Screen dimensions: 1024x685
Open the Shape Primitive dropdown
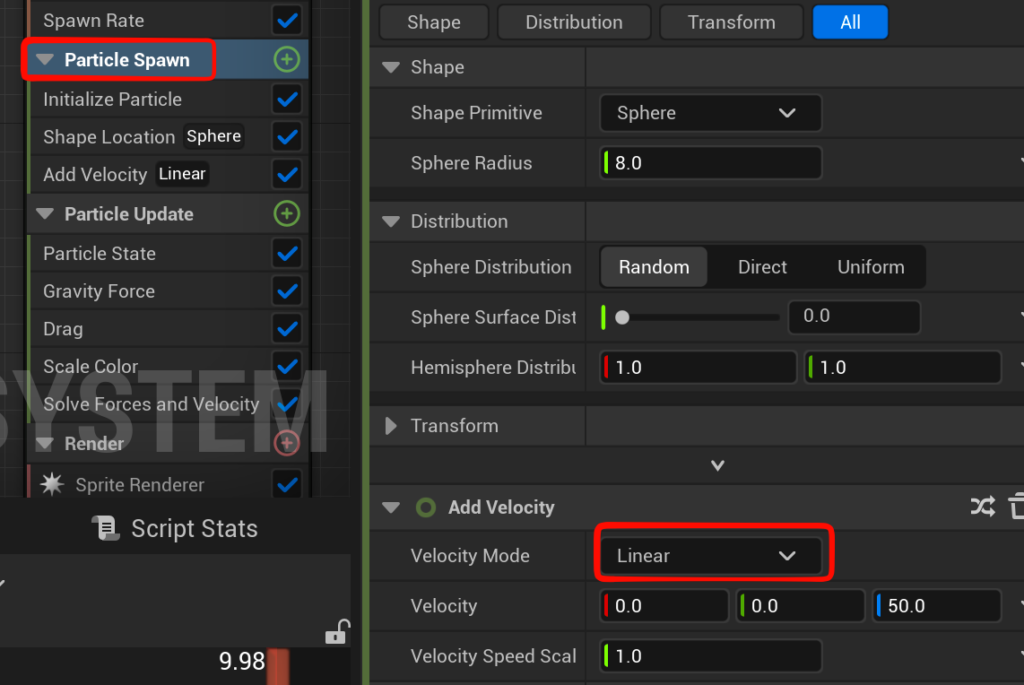click(x=710, y=113)
